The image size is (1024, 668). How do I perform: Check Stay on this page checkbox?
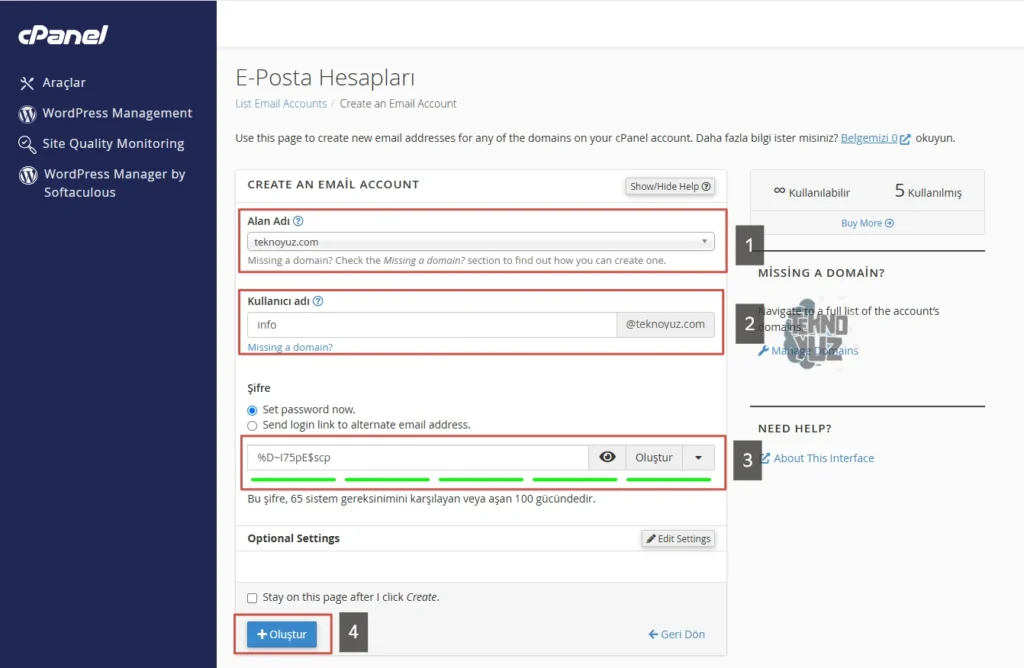[252, 598]
